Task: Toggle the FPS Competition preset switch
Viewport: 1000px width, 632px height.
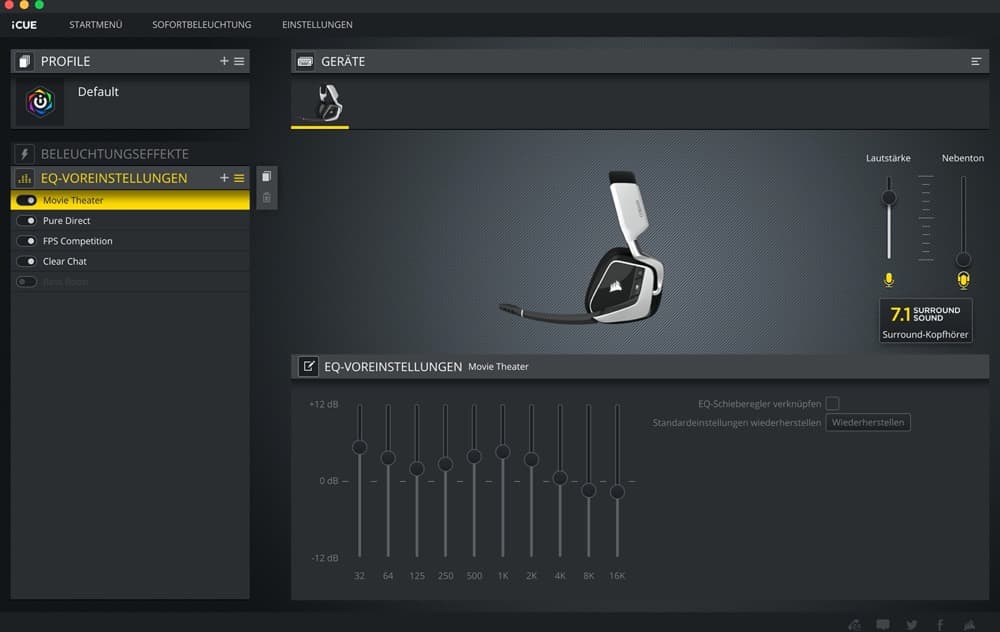Action: [27, 241]
